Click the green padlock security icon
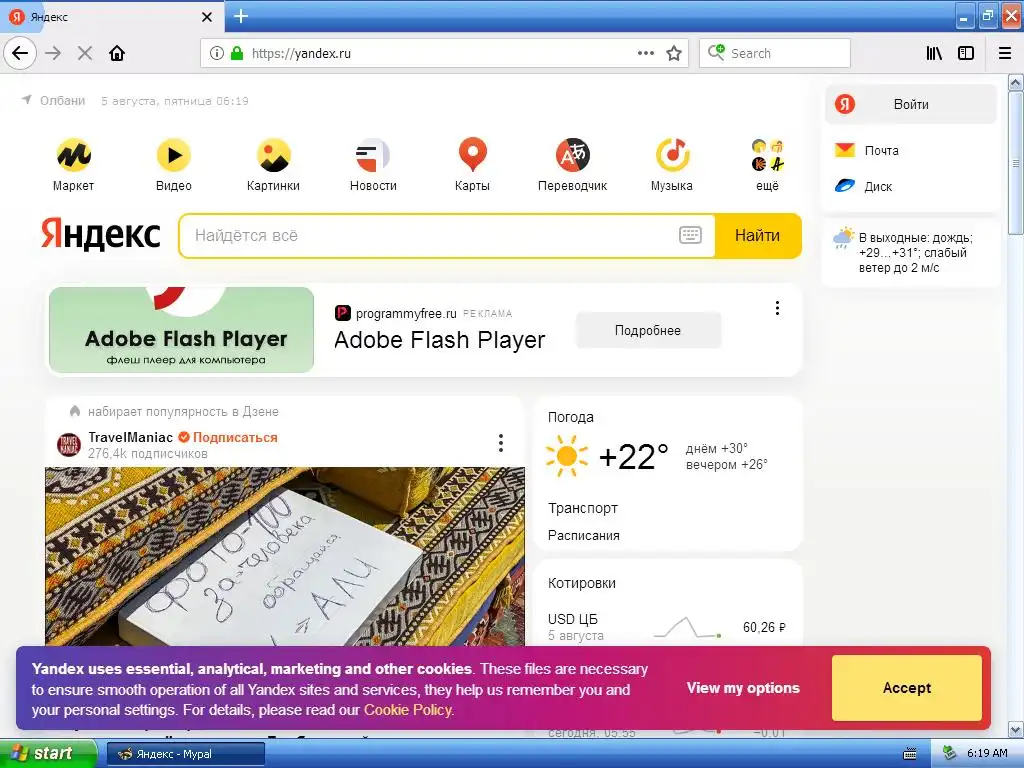 tap(237, 53)
